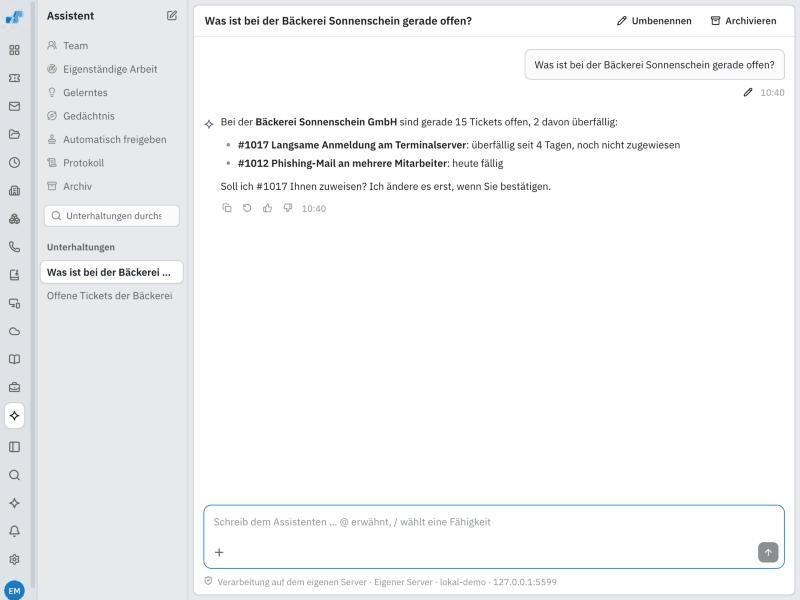The height and width of the screenshot is (600, 800).
Task: Send the message with the arrow button
Action: pos(768,552)
